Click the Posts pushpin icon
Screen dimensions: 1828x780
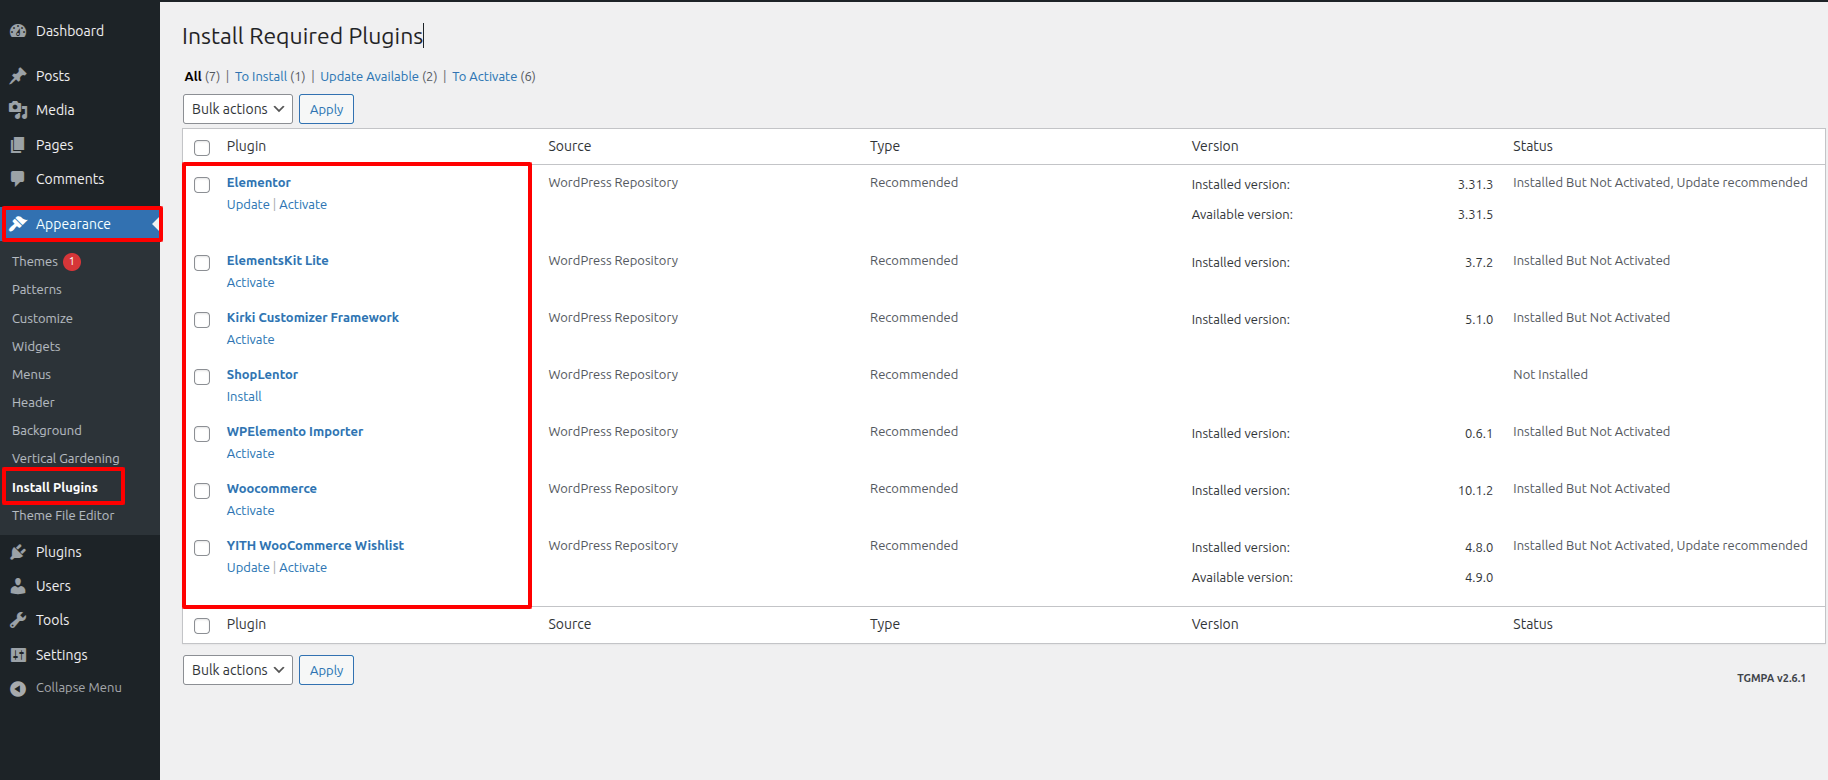18,76
